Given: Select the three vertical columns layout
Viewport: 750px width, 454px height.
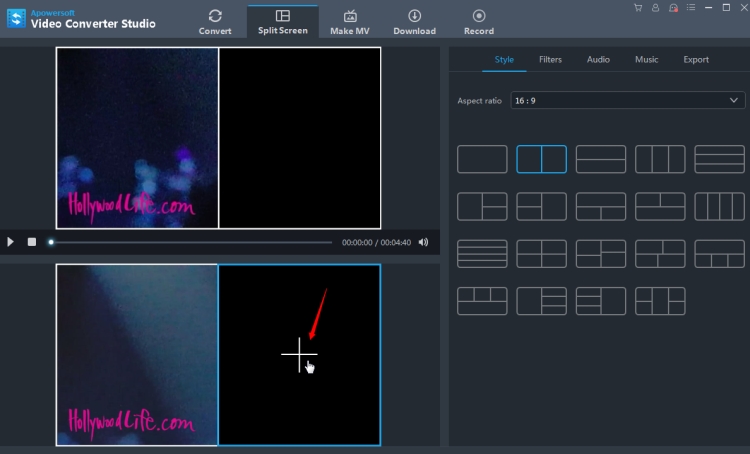Looking at the screenshot, I should [660, 159].
